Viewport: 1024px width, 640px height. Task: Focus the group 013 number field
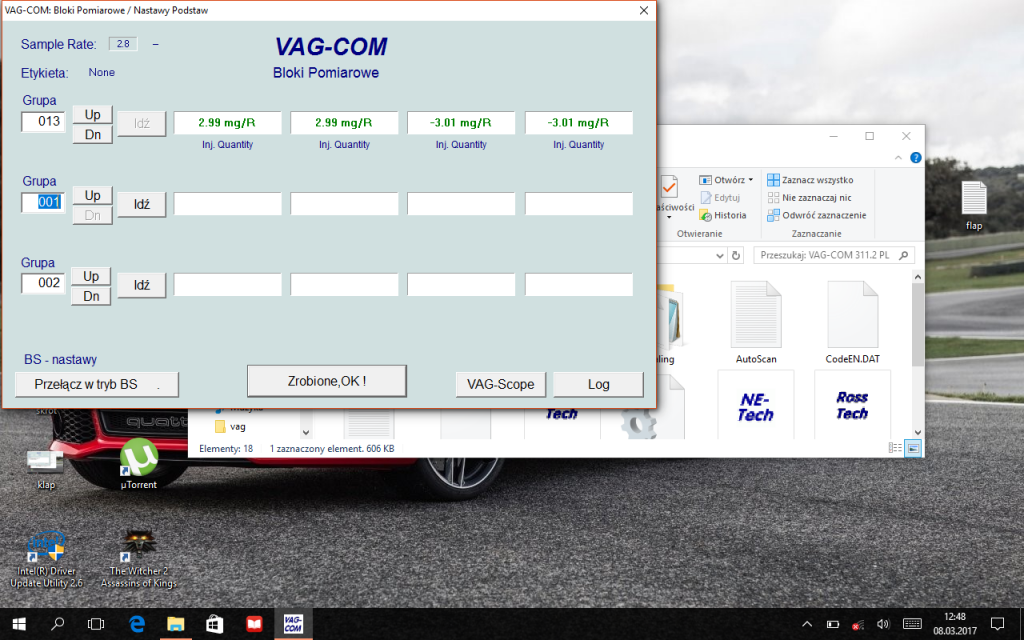pos(43,121)
